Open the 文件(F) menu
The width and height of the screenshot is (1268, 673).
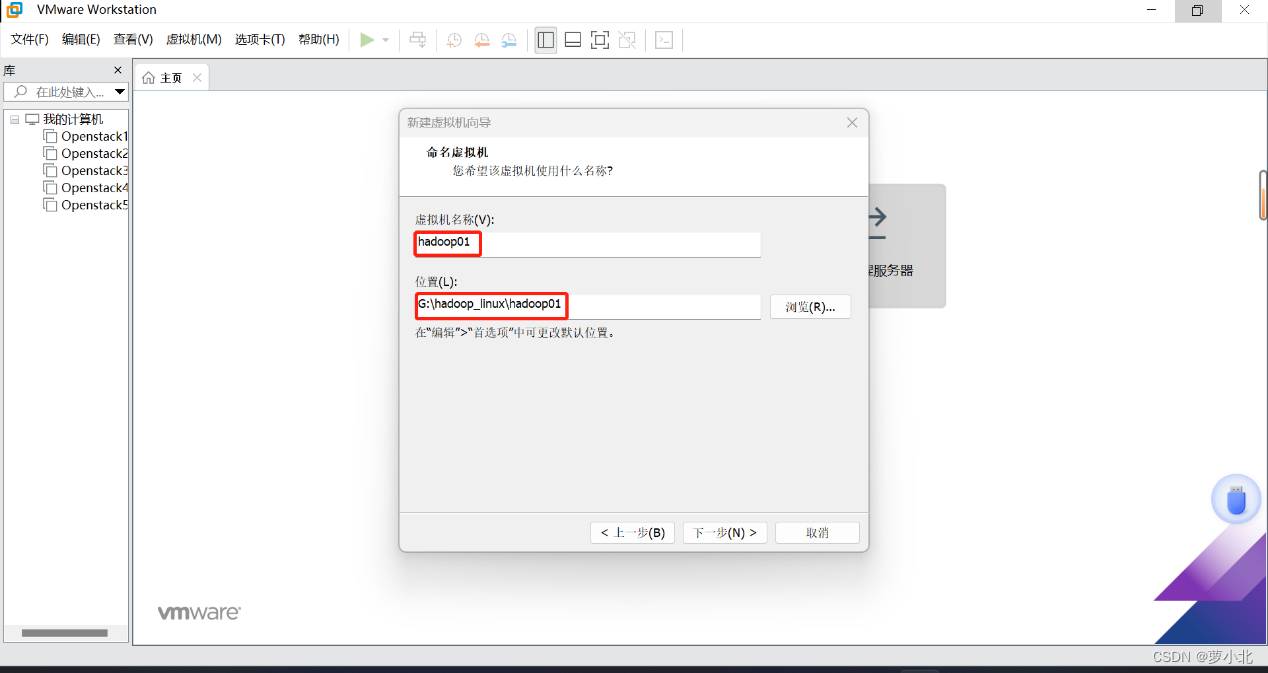pos(30,40)
